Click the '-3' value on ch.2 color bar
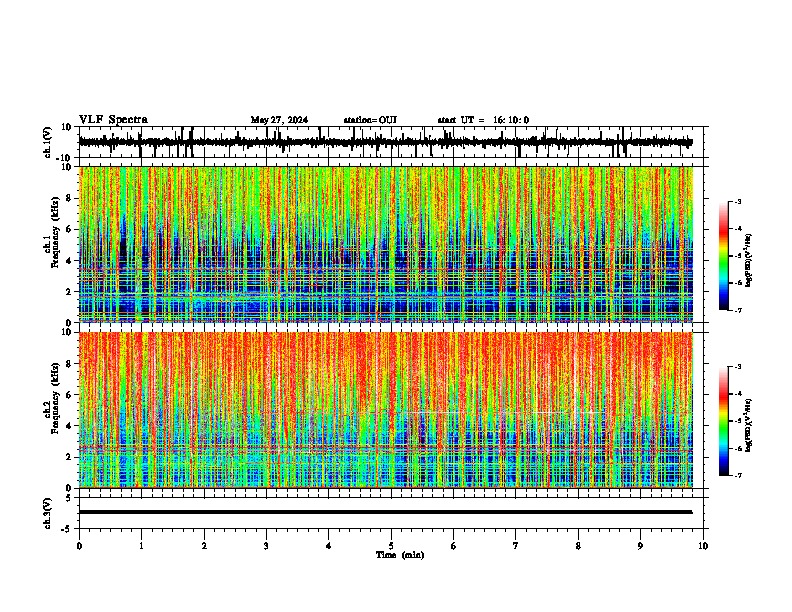 click(737, 367)
